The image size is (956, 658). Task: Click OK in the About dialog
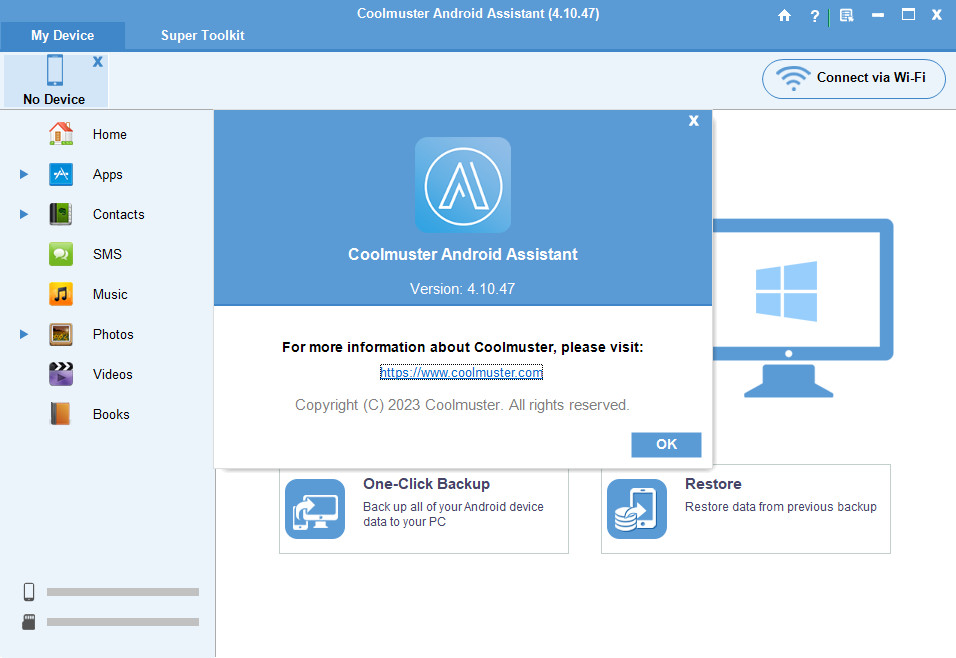point(666,445)
